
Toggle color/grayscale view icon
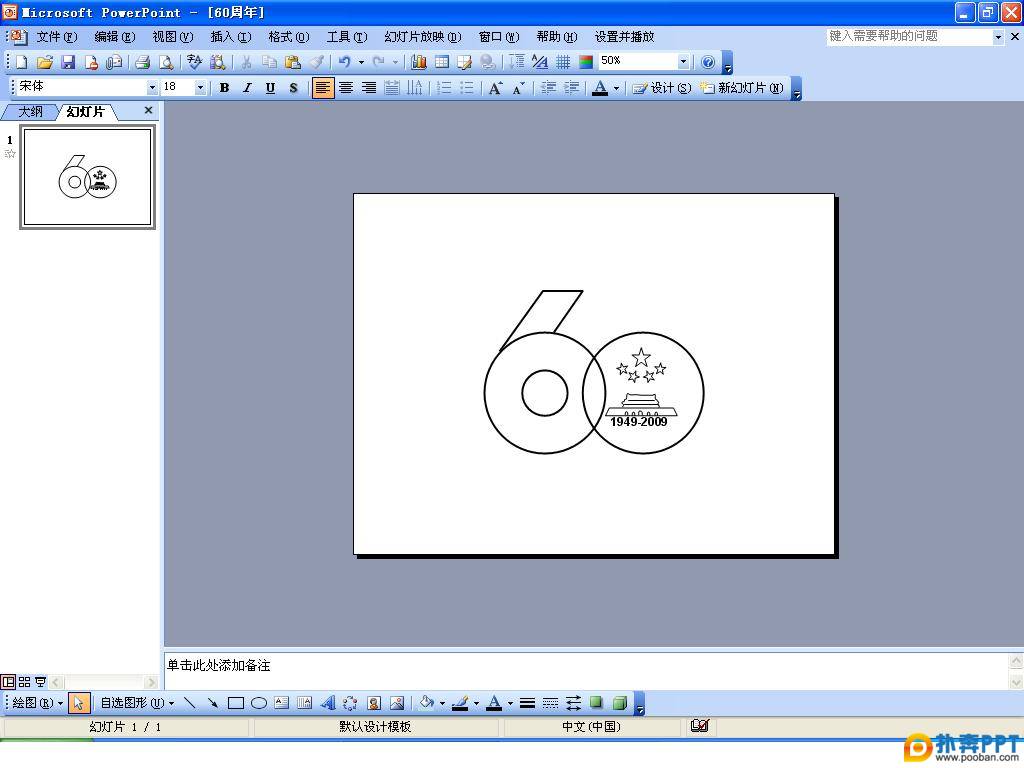click(586, 62)
